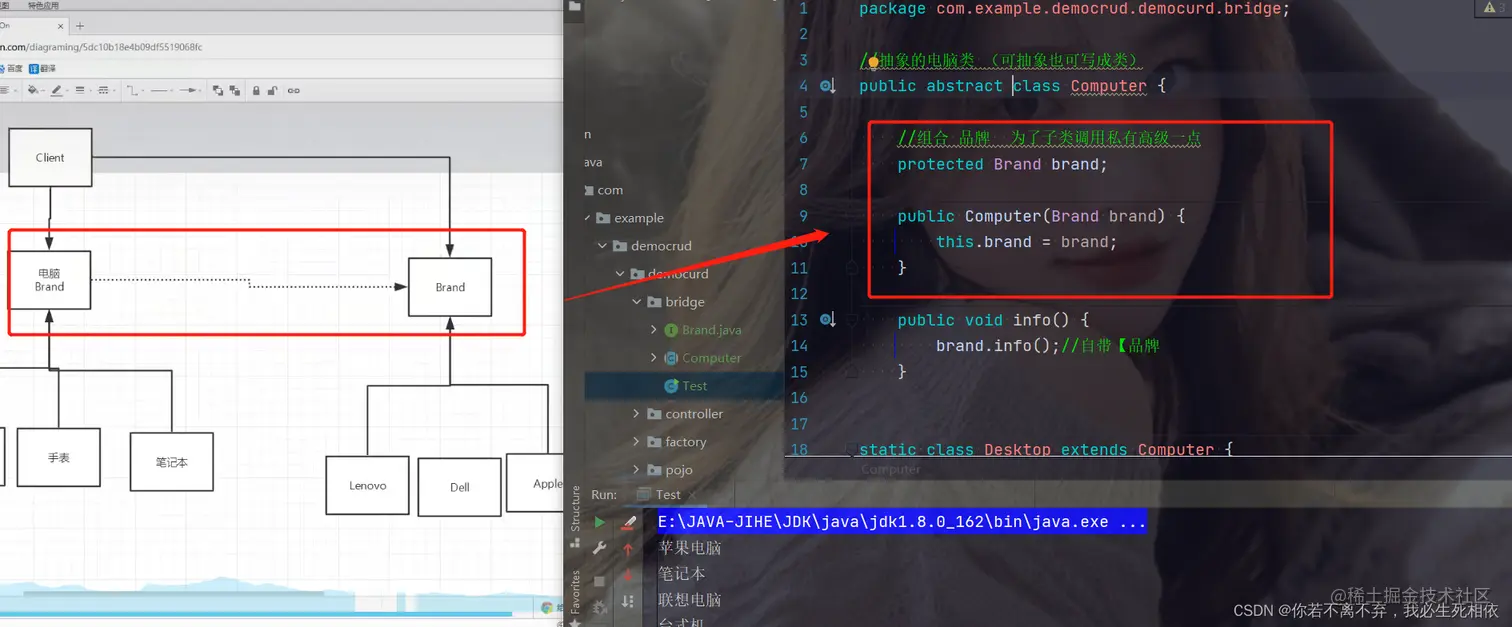The height and width of the screenshot is (627, 1512).
Task: Click the 'protected Brand brand;' code line
Action: pyautogui.click(x=1002, y=164)
